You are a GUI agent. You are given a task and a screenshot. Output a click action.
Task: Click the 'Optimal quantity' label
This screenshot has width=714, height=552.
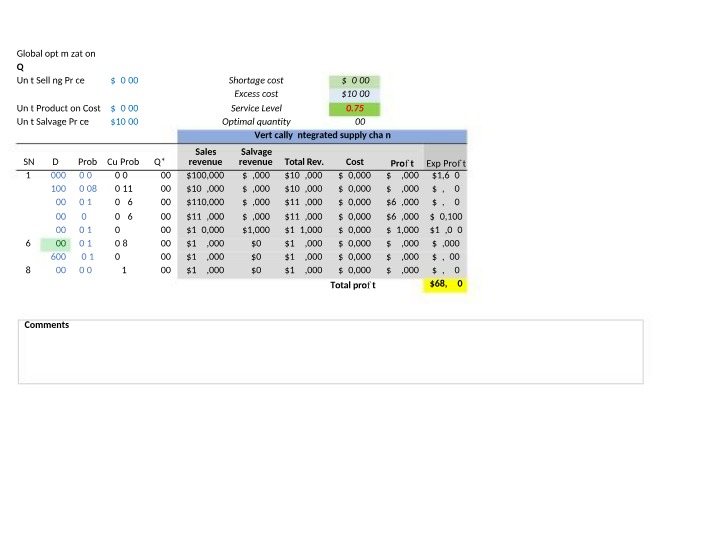click(x=256, y=122)
